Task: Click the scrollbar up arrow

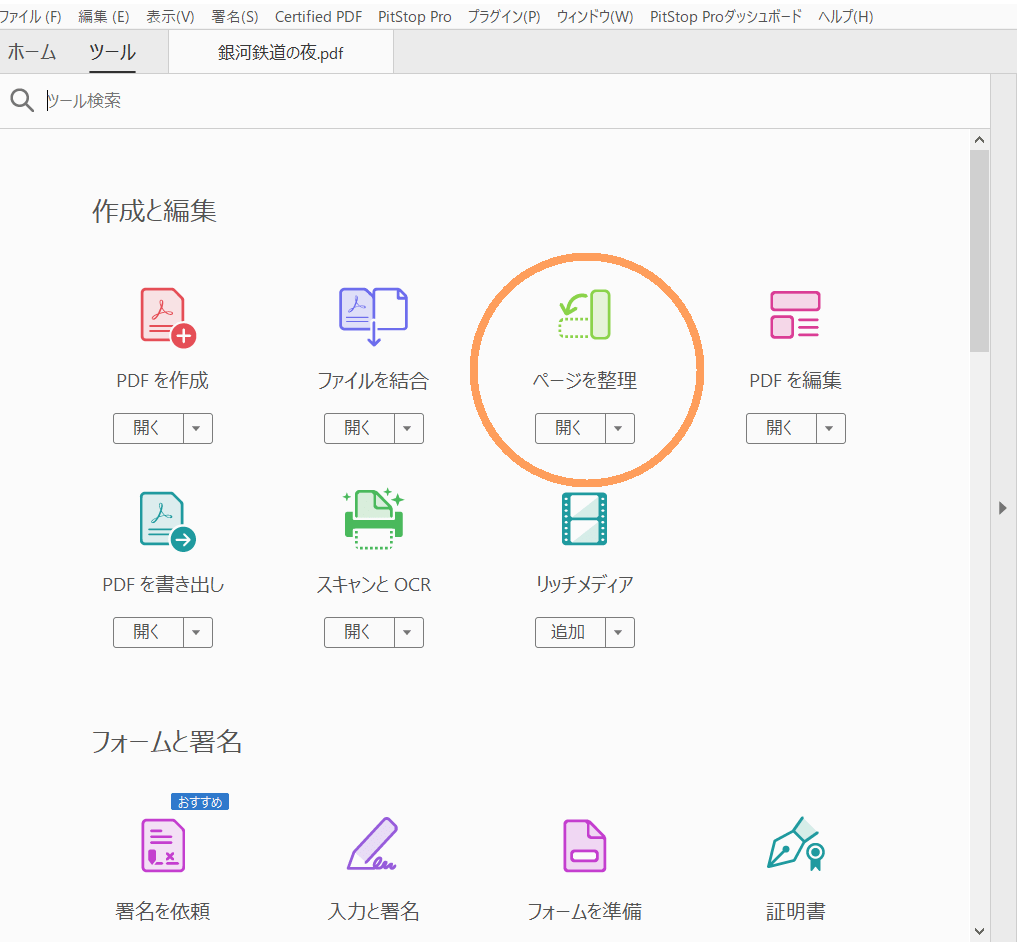Action: tap(979, 139)
